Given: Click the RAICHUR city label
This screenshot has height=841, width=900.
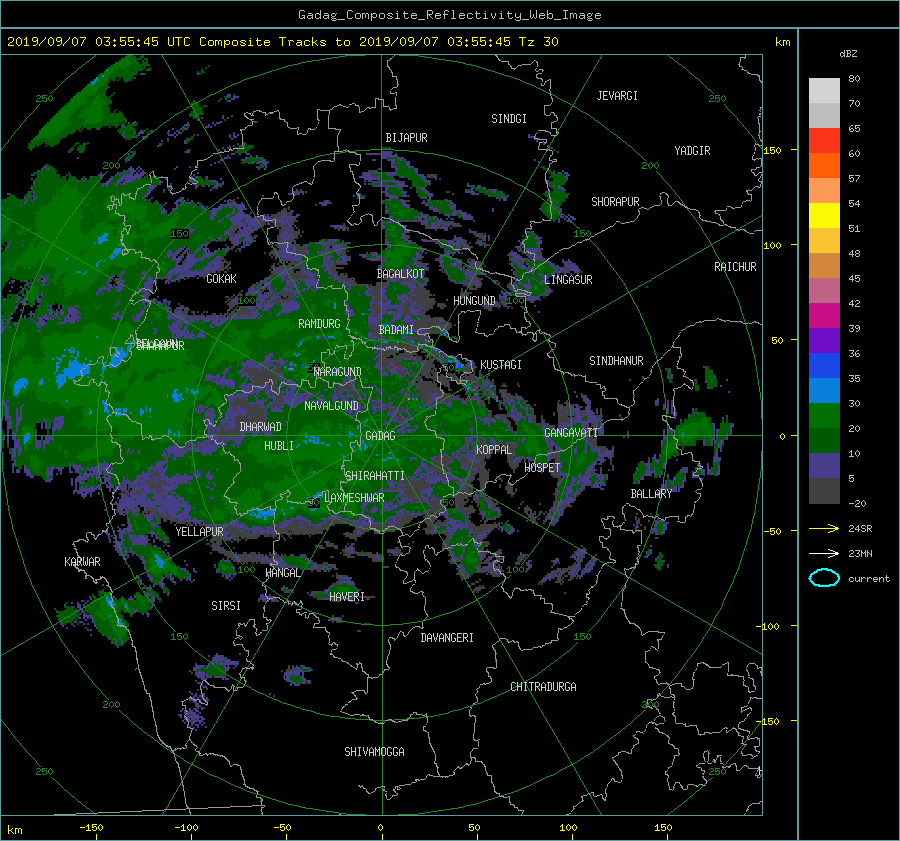Looking at the screenshot, I should [735, 267].
